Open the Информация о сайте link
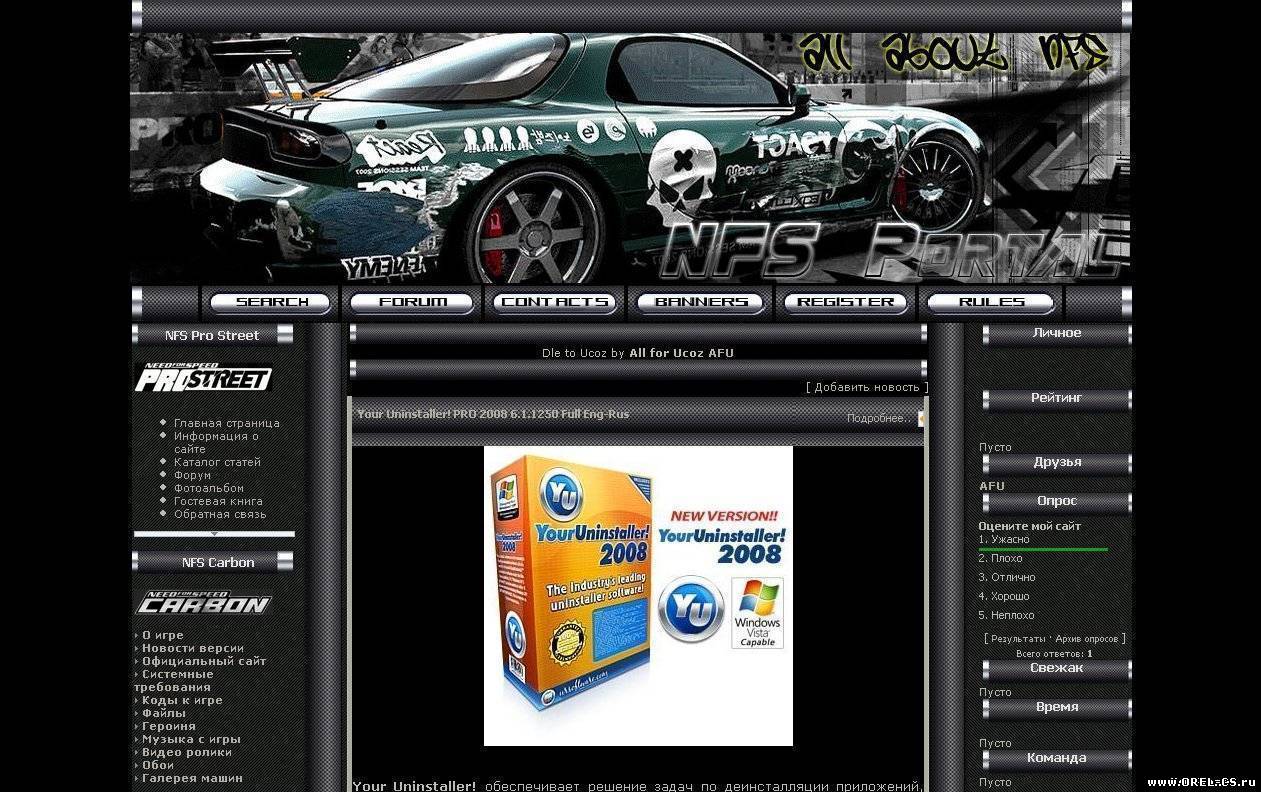The width and height of the screenshot is (1261, 792). [x=216, y=442]
